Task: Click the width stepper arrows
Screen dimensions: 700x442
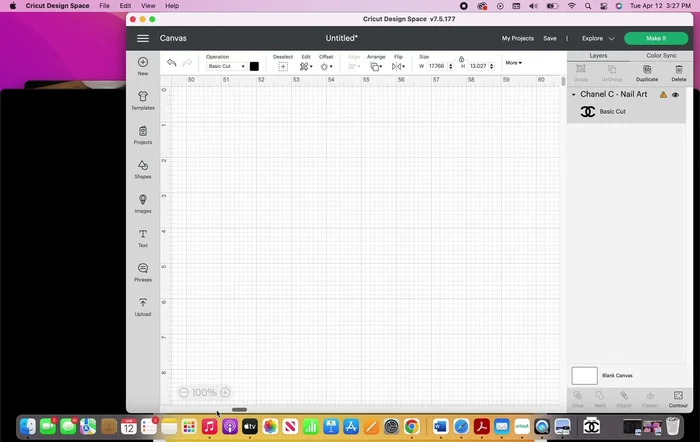Action: 450,66
